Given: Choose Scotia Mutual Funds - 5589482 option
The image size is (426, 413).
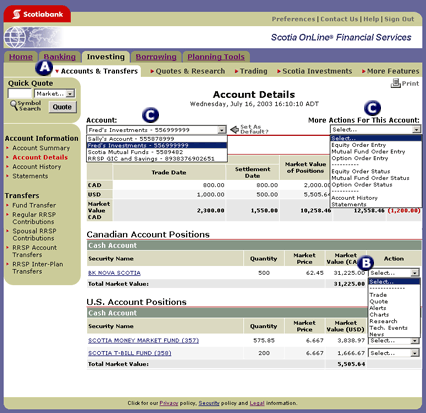Looking at the screenshot, I should pos(157,152).
